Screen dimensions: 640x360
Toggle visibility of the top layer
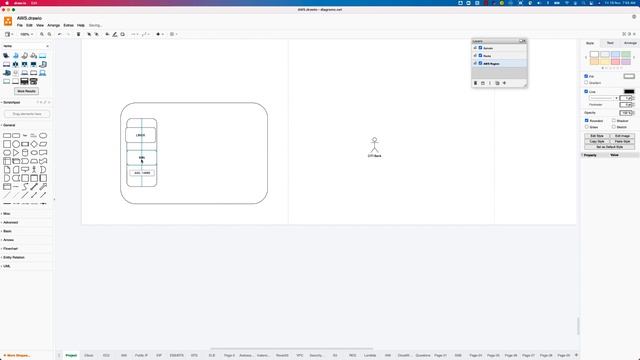tap(480, 48)
